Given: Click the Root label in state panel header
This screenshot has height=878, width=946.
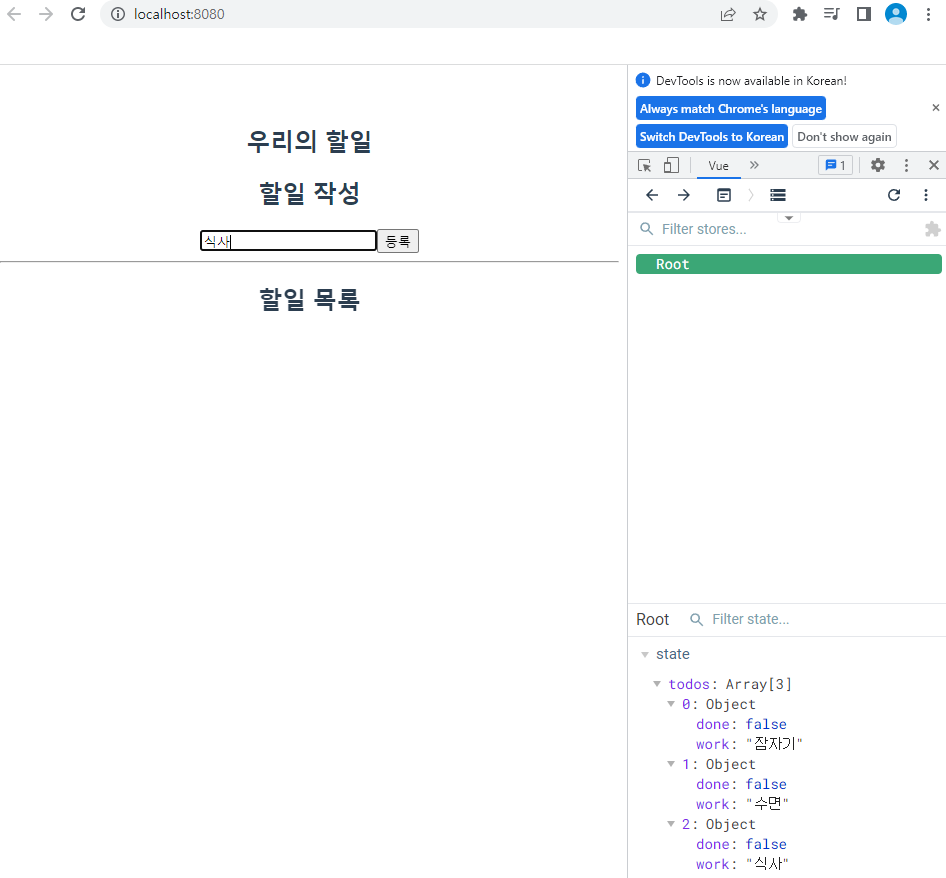Looking at the screenshot, I should (x=652, y=620).
